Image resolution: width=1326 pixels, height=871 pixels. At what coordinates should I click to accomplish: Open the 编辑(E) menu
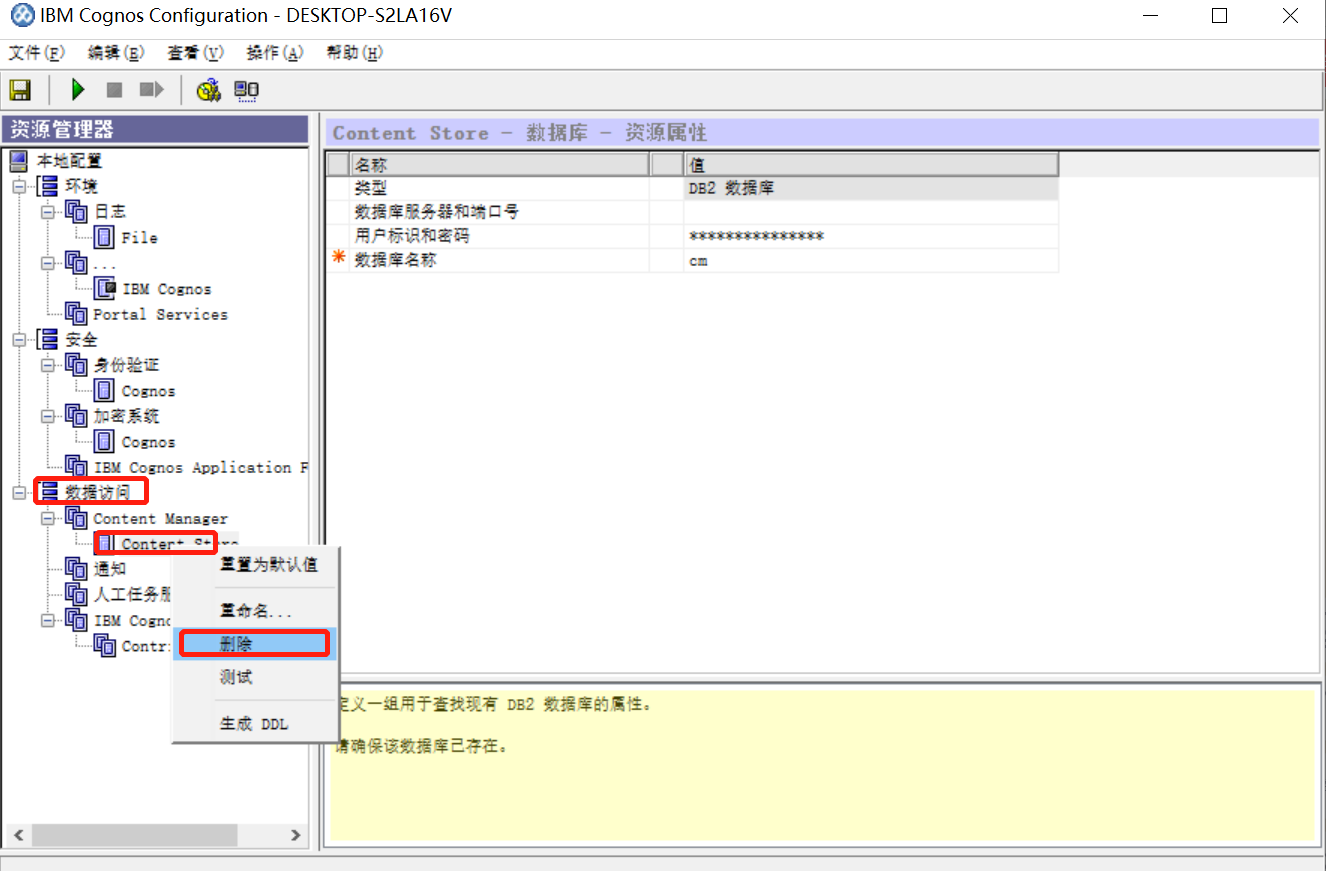(116, 53)
